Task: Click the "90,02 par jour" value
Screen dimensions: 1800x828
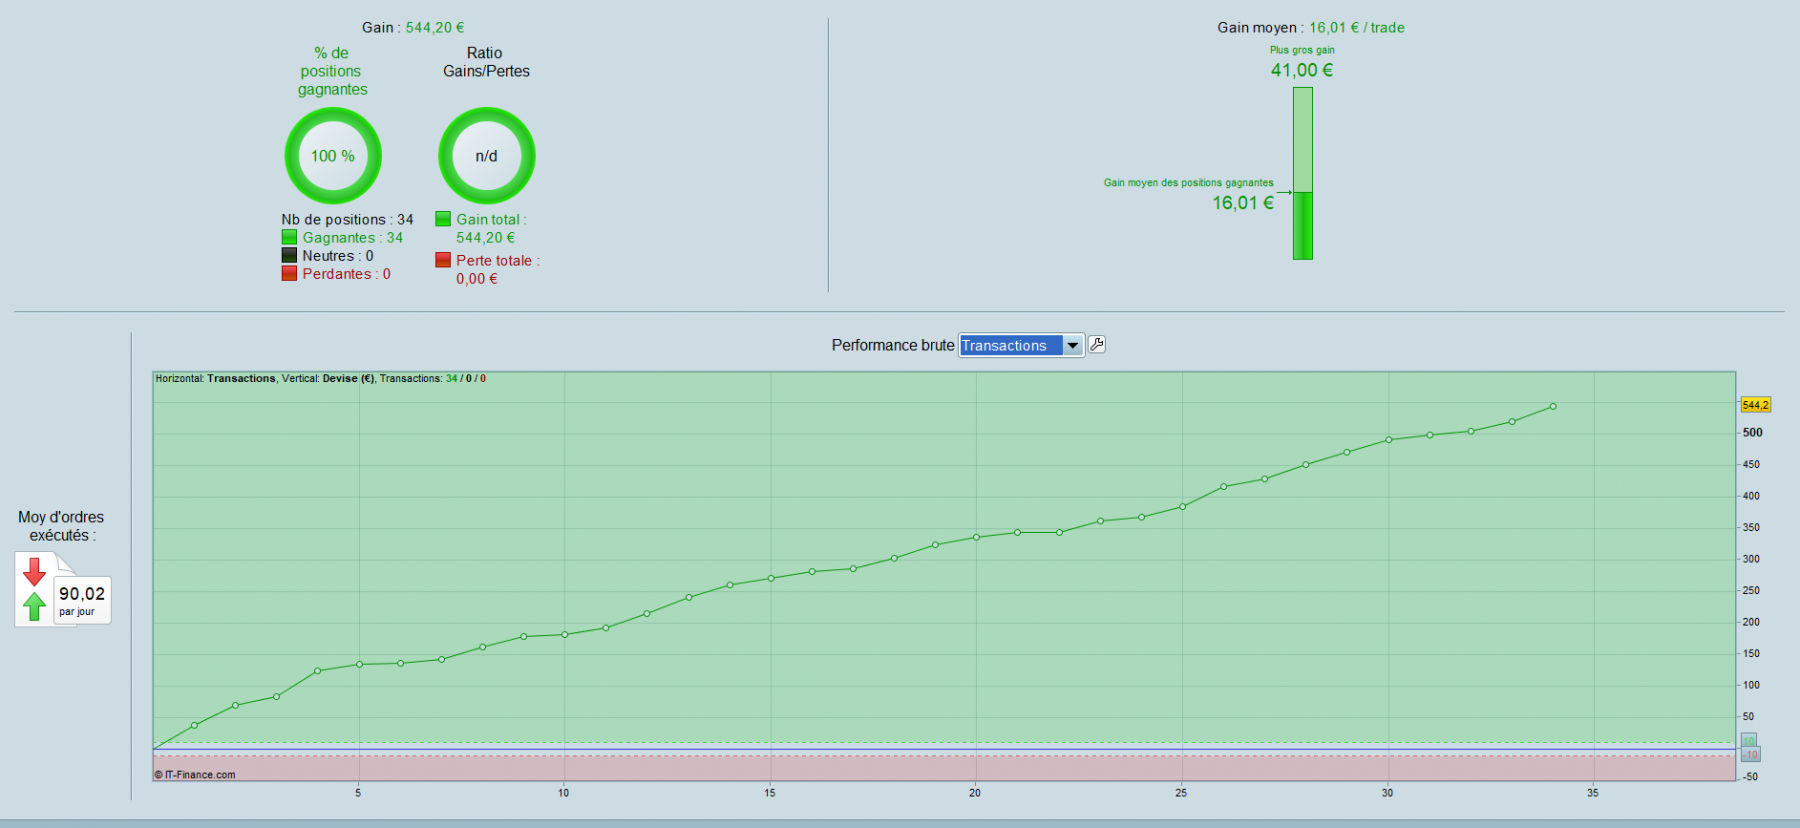Action: point(82,600)
